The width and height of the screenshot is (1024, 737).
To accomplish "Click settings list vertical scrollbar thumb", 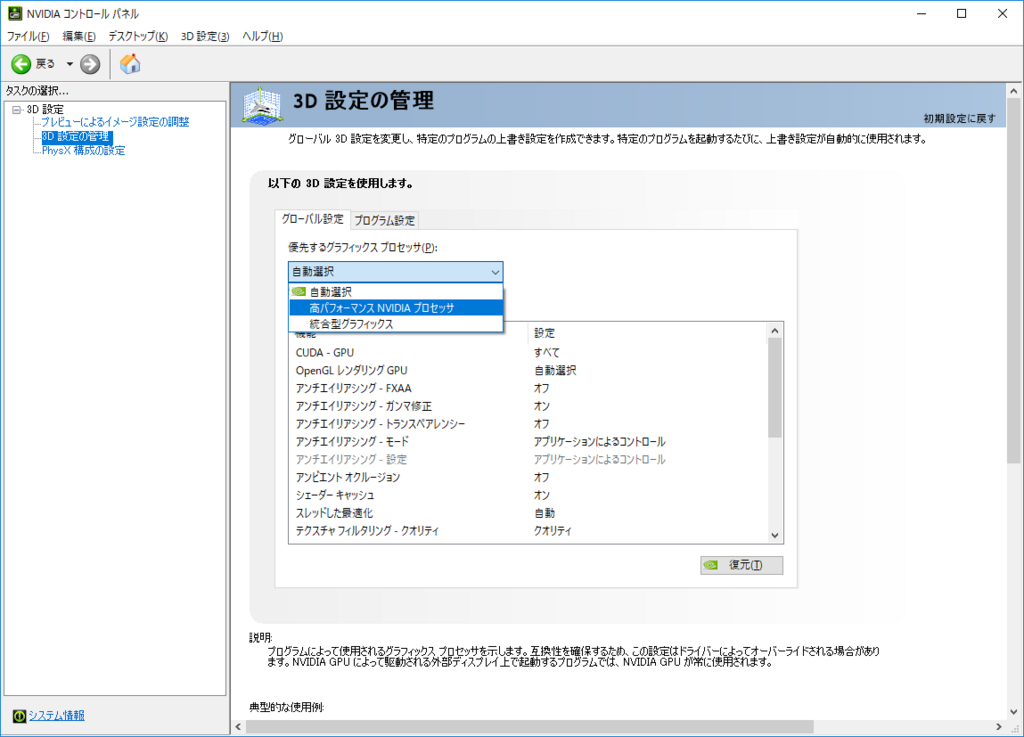I will click(775, 388).
